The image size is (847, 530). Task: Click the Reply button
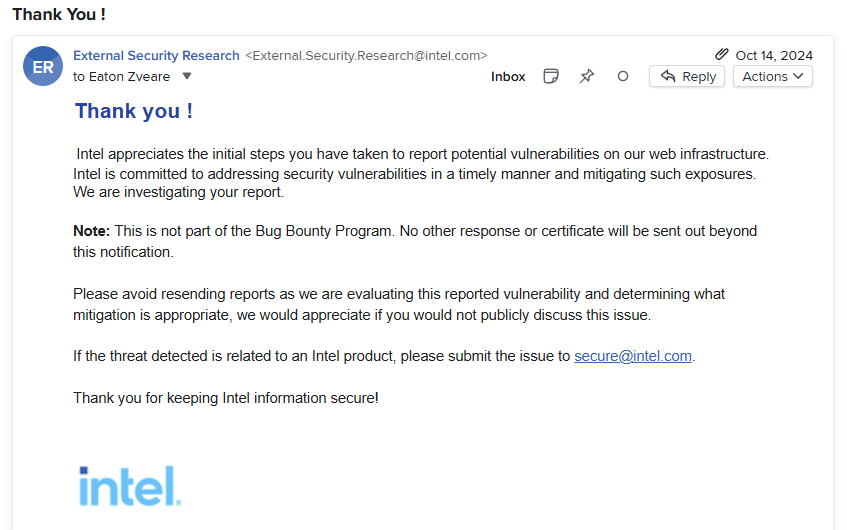[688, 76]
